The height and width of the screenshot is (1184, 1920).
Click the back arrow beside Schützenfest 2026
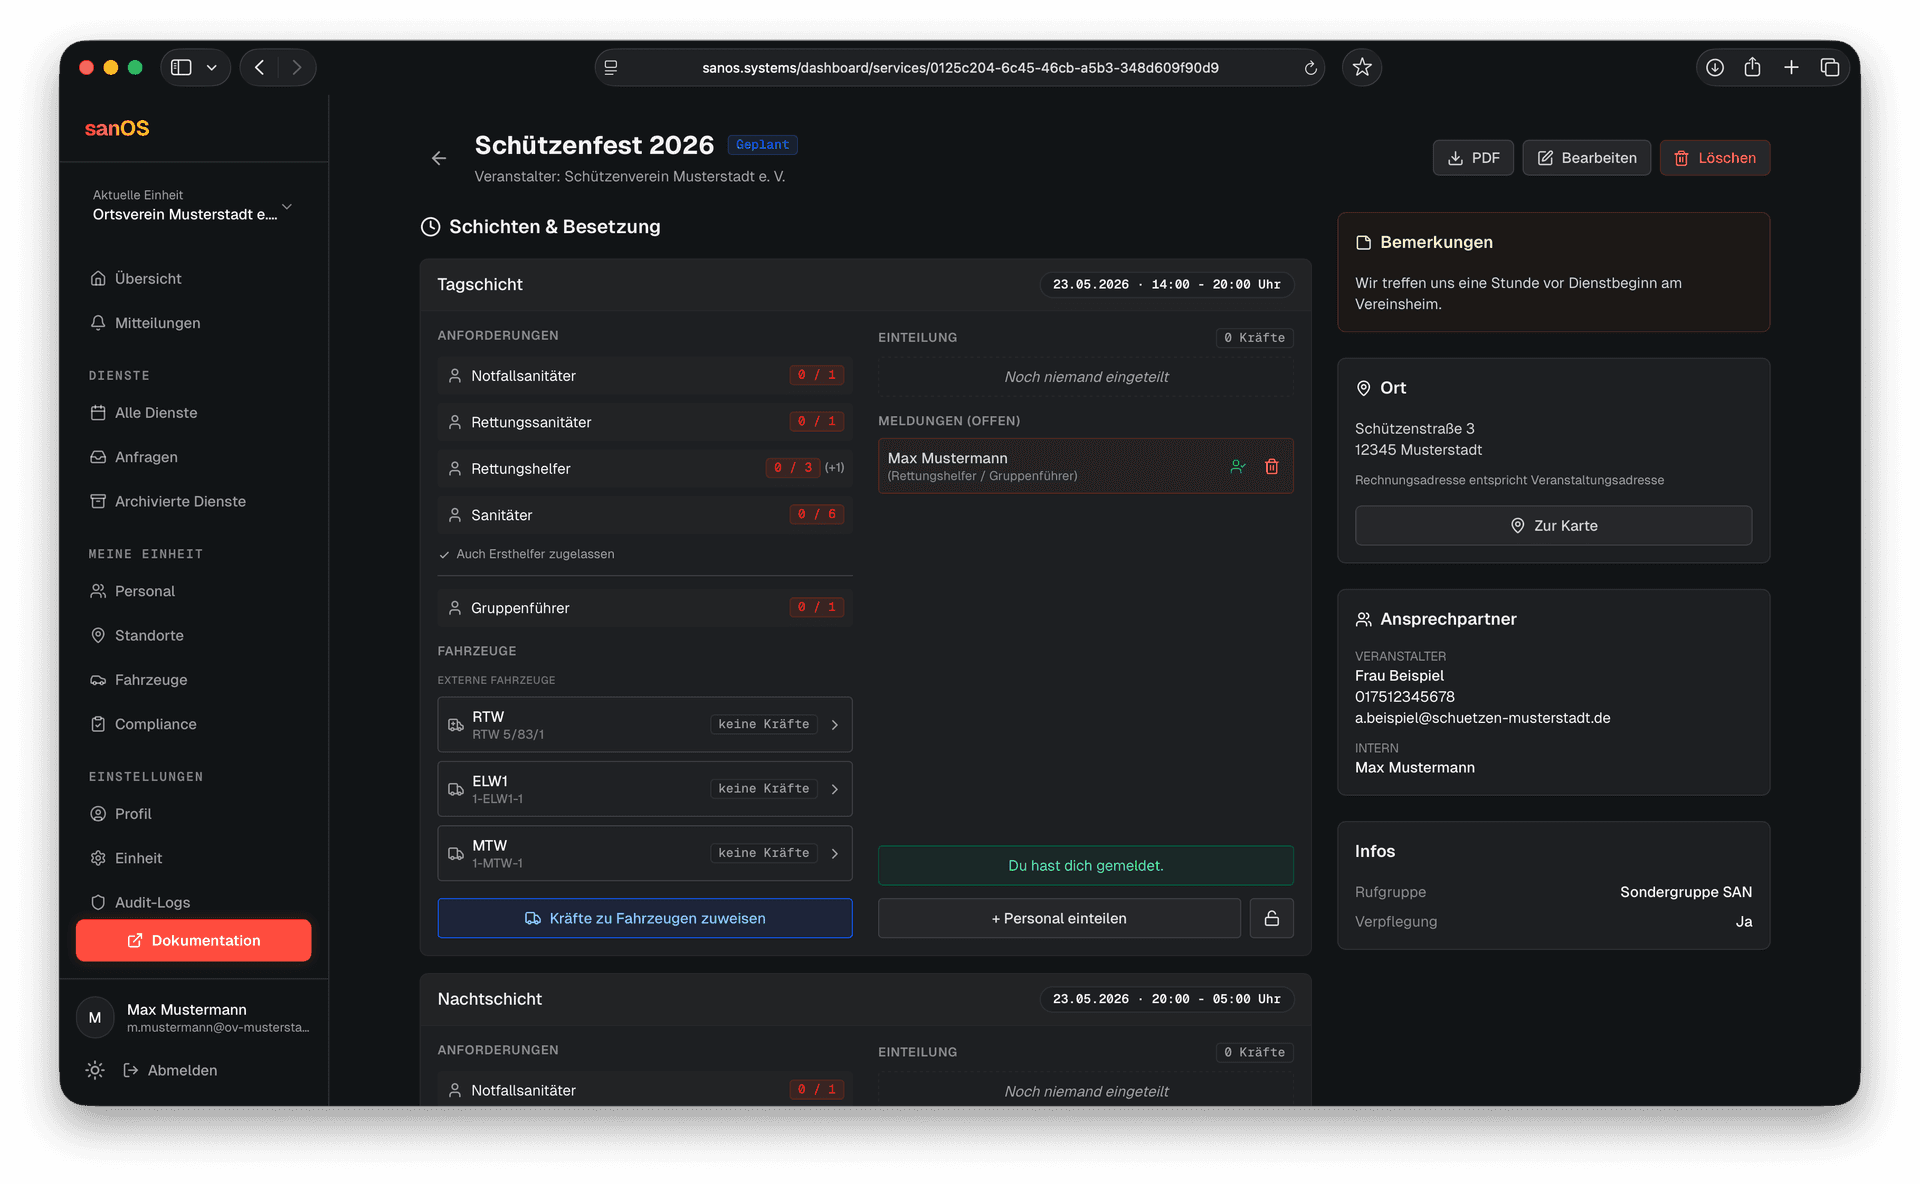(439, 158)
